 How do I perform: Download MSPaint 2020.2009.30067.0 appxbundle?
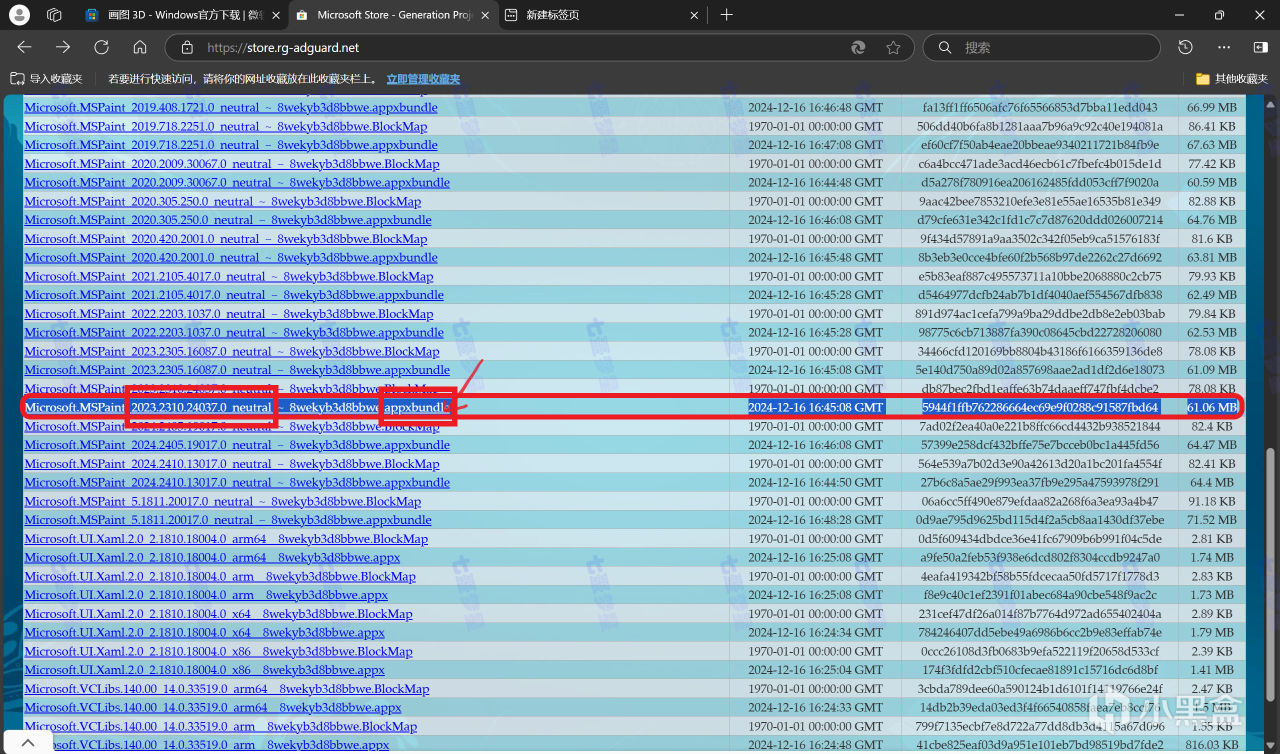237,183
